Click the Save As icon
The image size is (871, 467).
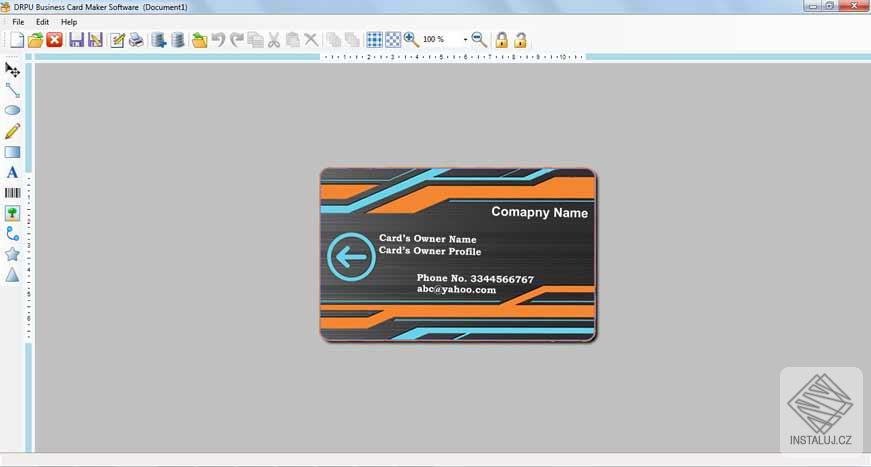point(96,40)
